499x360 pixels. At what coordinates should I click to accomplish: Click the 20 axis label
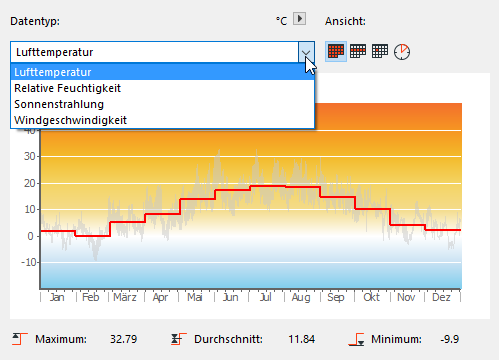30,183
